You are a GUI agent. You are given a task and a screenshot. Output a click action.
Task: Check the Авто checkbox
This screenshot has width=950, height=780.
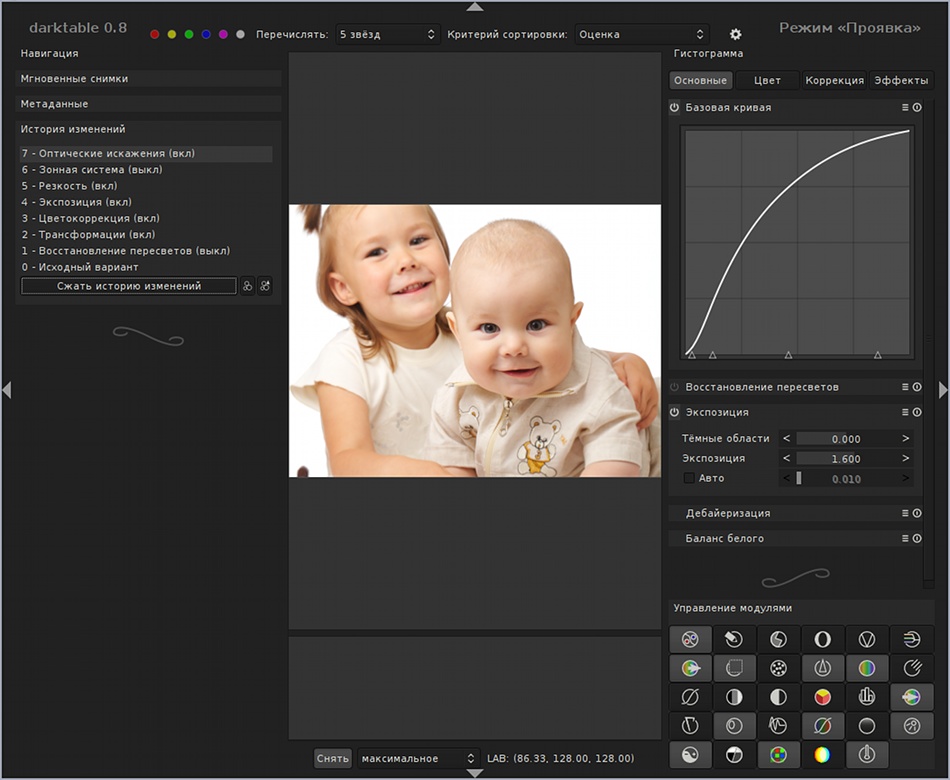tap(689, 478)
